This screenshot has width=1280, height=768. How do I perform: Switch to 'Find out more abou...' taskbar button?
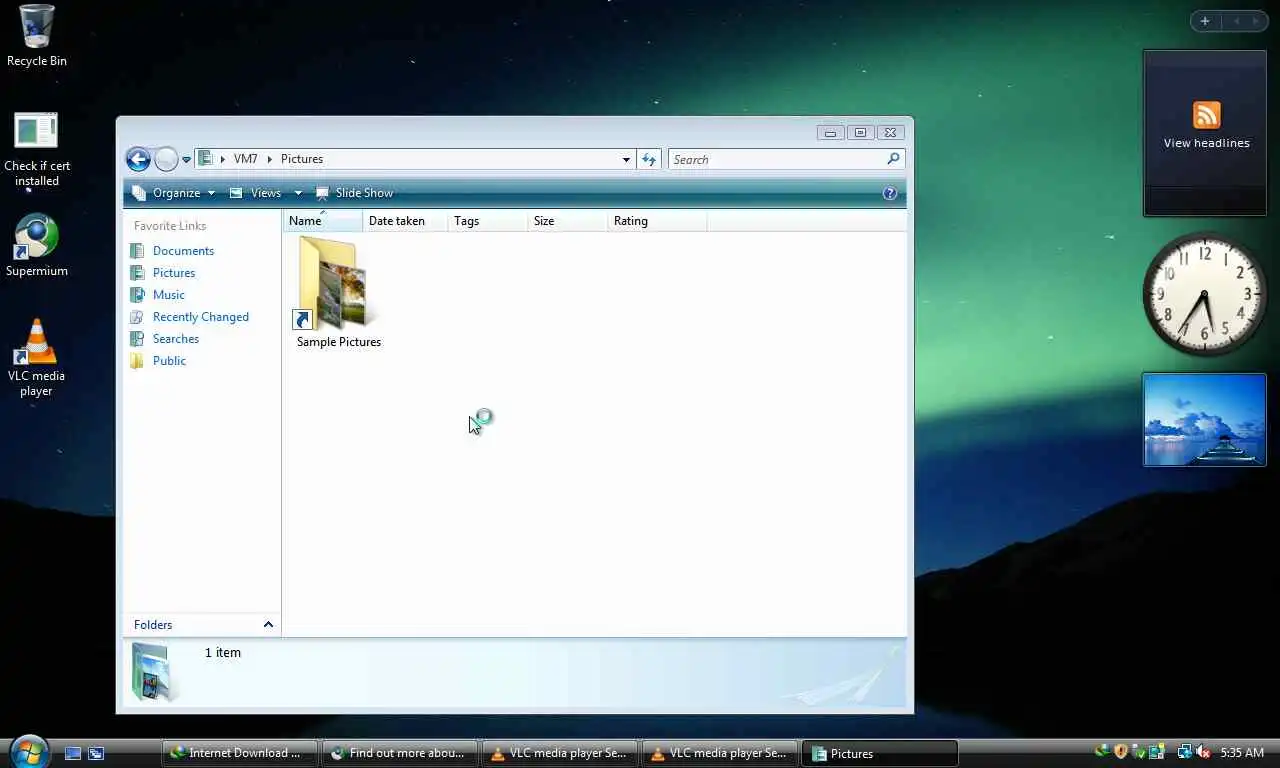[399, 753]
